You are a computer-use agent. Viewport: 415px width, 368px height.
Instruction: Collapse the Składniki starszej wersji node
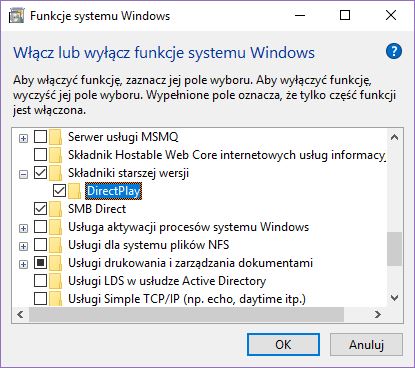(x=23, y=174)
